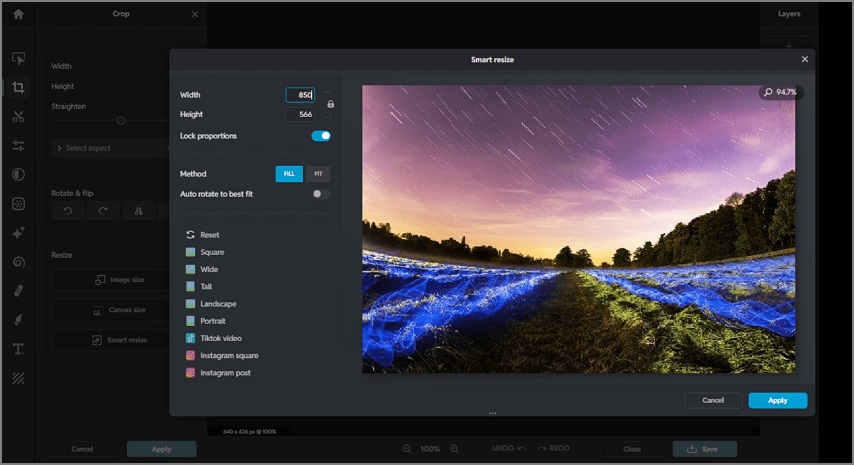The image size is (854, 465).
Task: Select the Retouch spiral tool
Action: coord(19,262)
